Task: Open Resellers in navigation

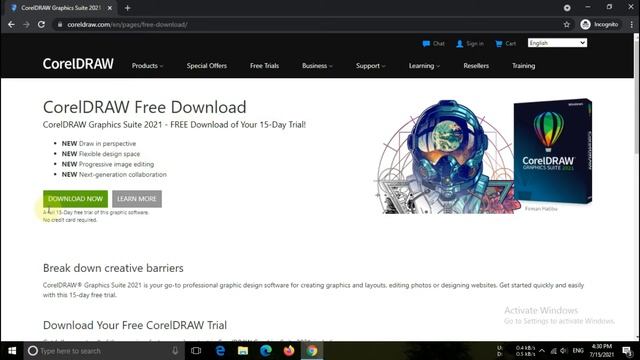Action: (x=476, y=66)
